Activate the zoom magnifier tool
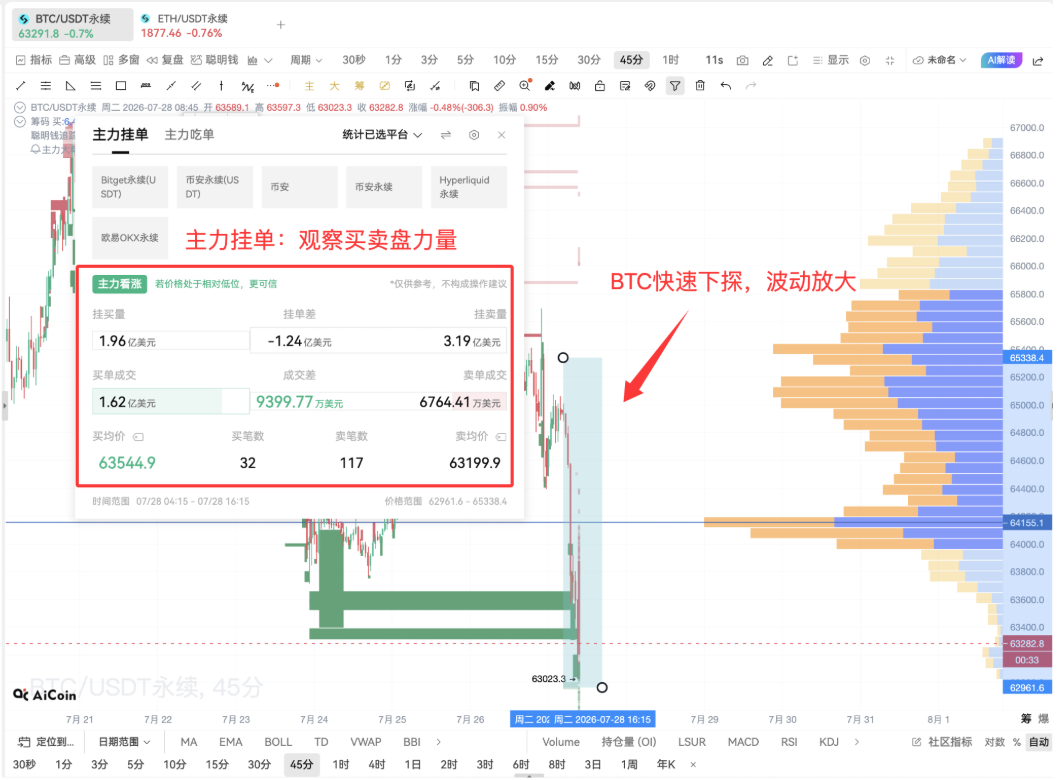 (525, 85)
